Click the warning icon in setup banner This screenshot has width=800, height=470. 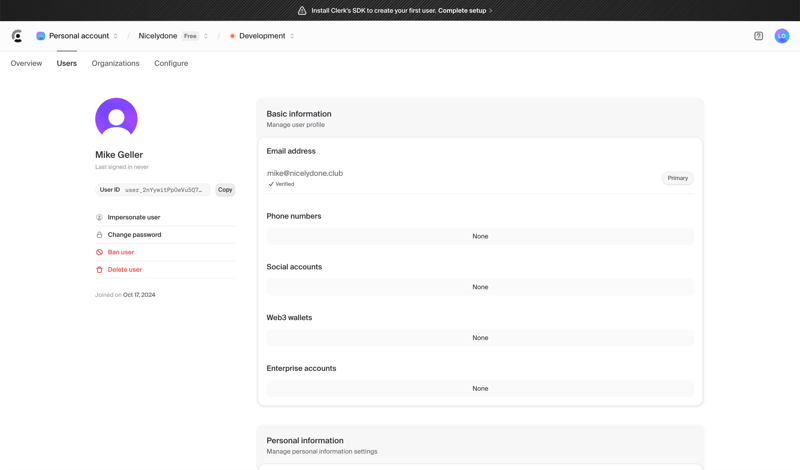pyautogui.click(x=302, y=10)
